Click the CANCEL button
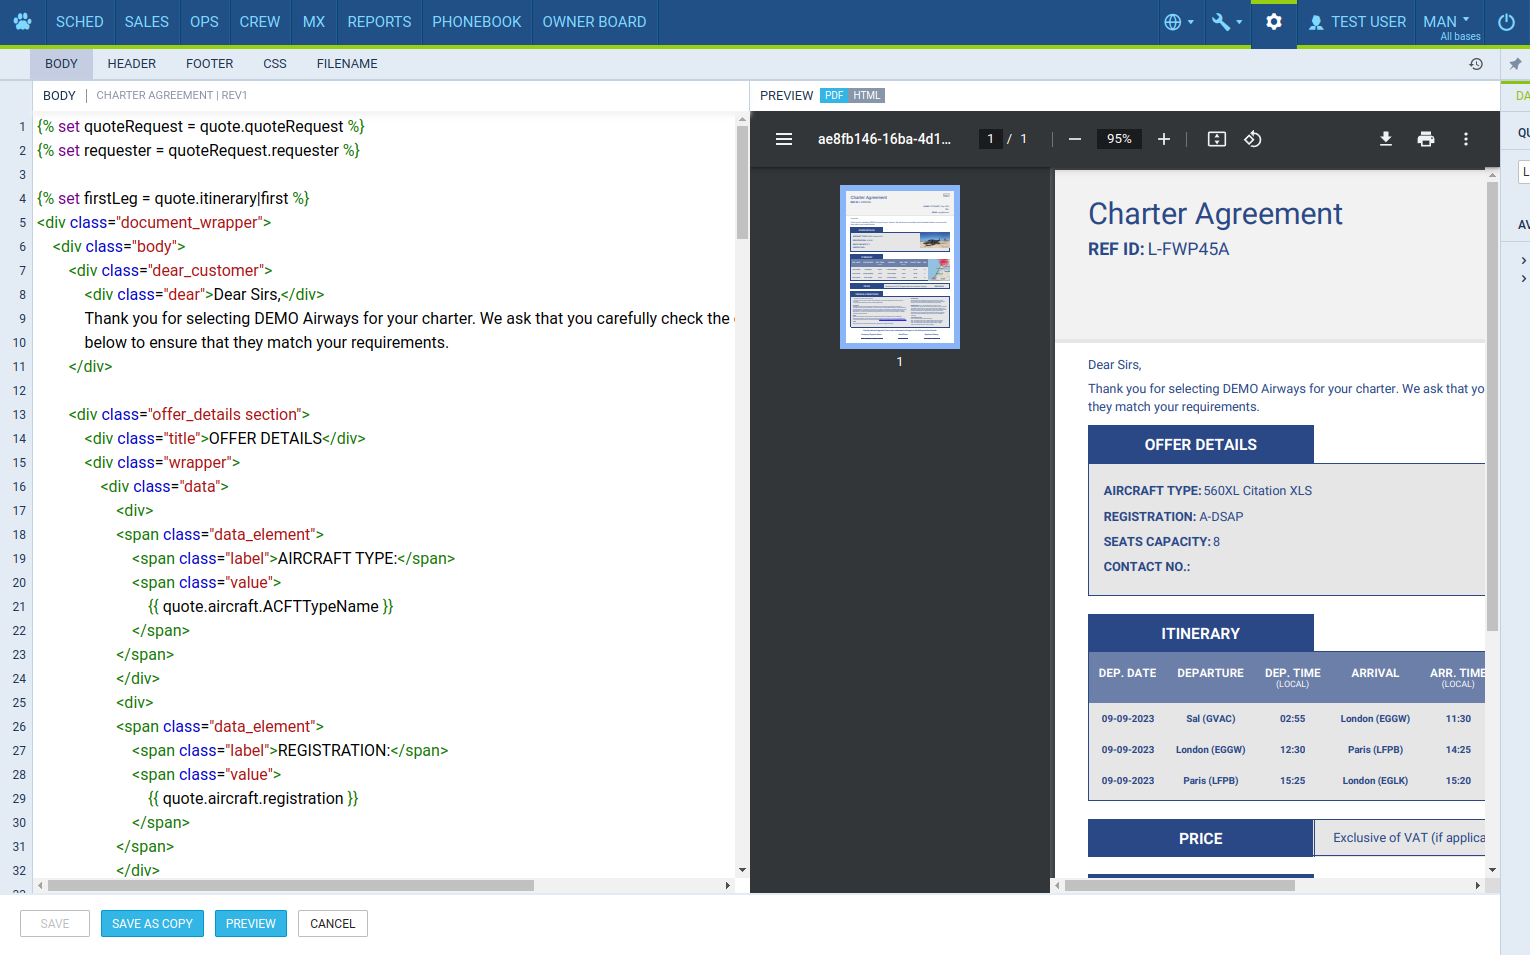Viewport: 1530px width, 956px height. pos(332,924)
